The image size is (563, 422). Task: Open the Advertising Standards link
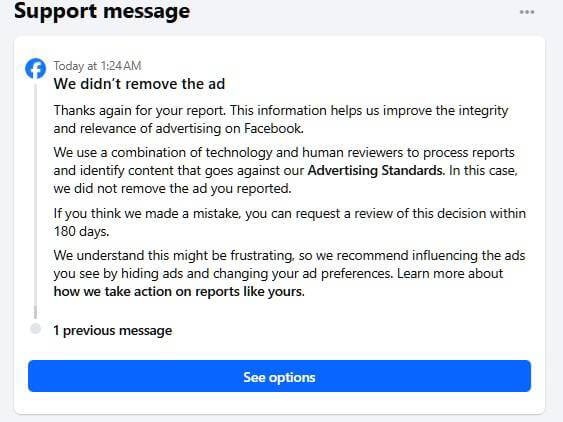click(376, 170)
